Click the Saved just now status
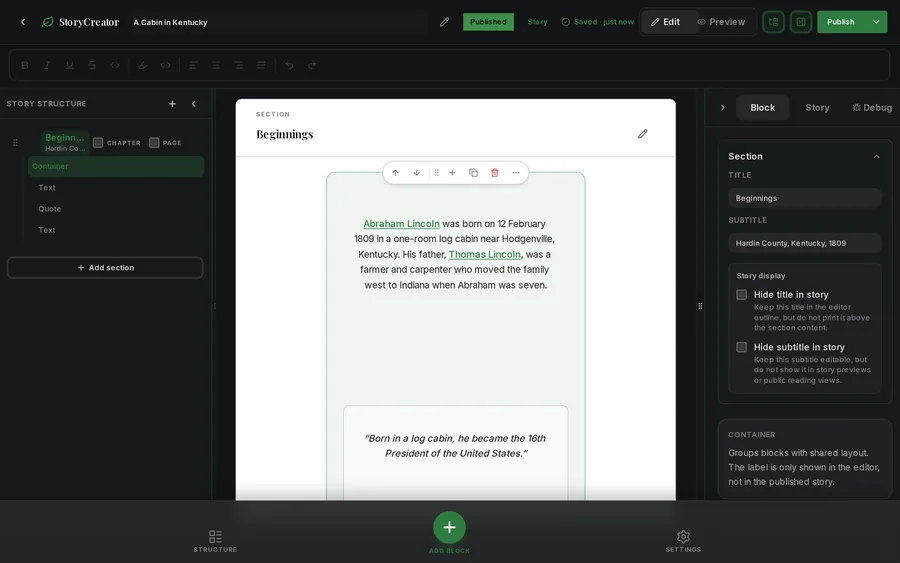The image size is (900, 563). tap(598, 22)
